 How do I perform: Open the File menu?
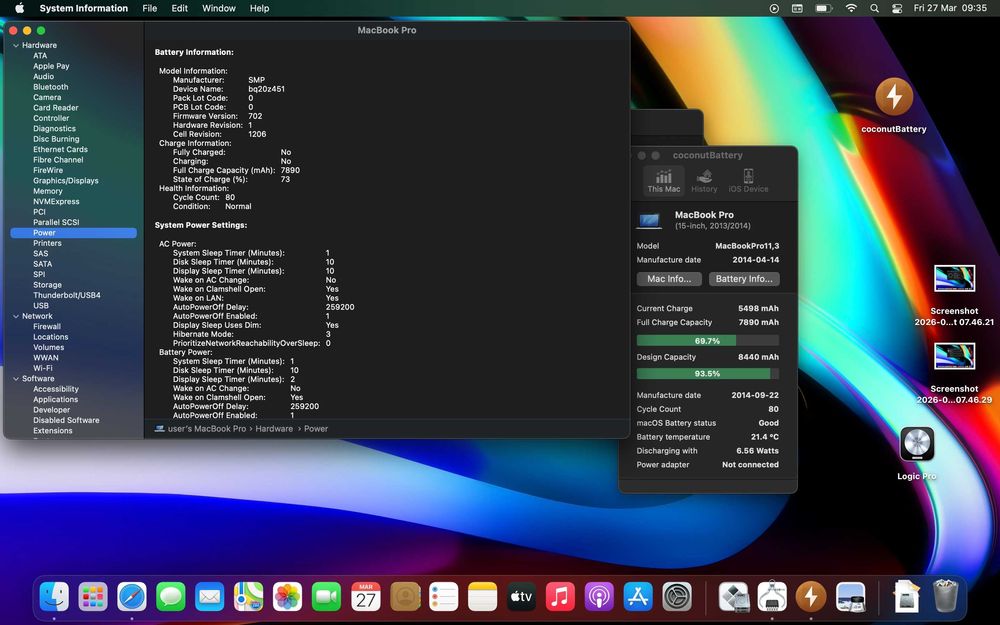coord(150,8)
